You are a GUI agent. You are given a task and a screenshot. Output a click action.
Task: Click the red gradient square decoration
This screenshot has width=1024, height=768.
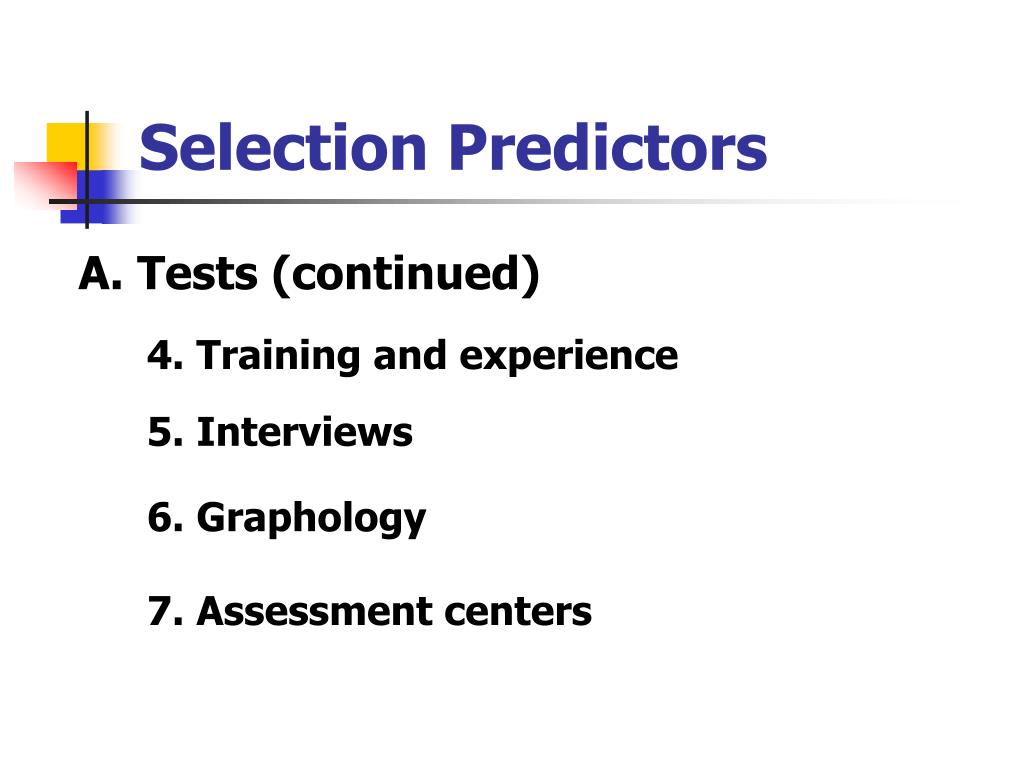click(x=44, y=184)
